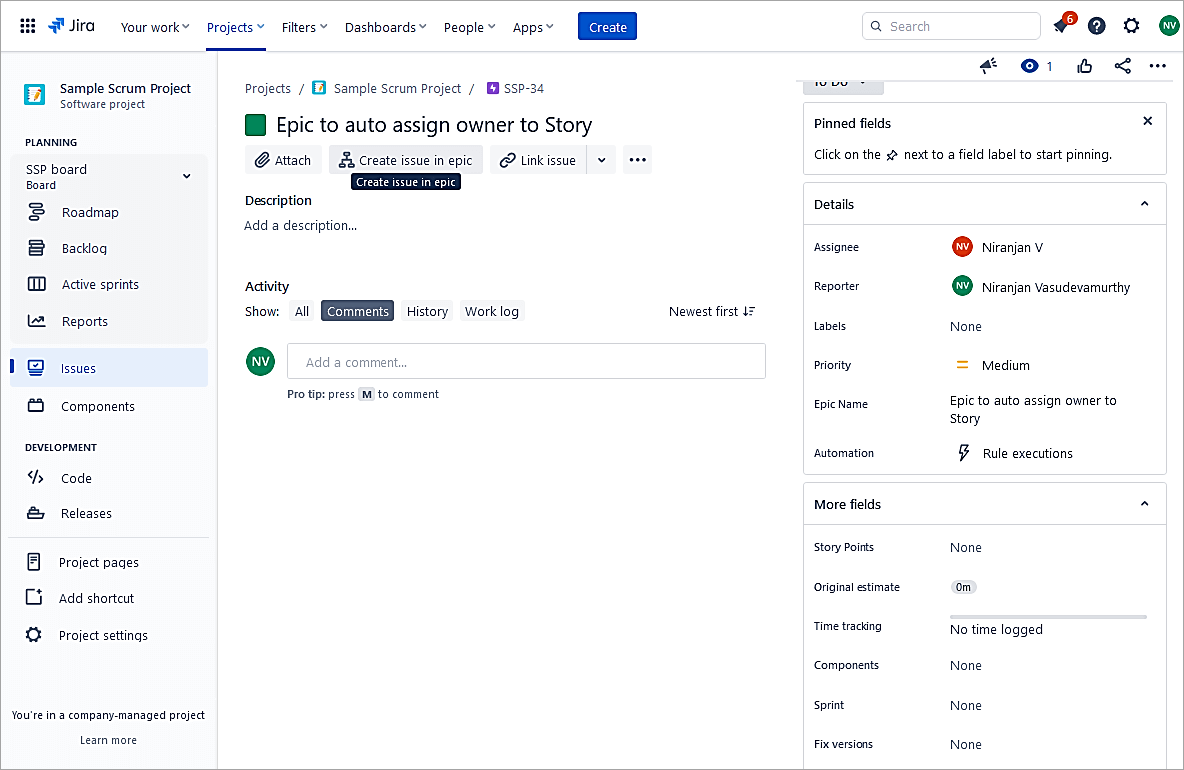Open the app switcher grid icon
Image resolution: width=1184 pixels, height=770 pixels.
28,26
